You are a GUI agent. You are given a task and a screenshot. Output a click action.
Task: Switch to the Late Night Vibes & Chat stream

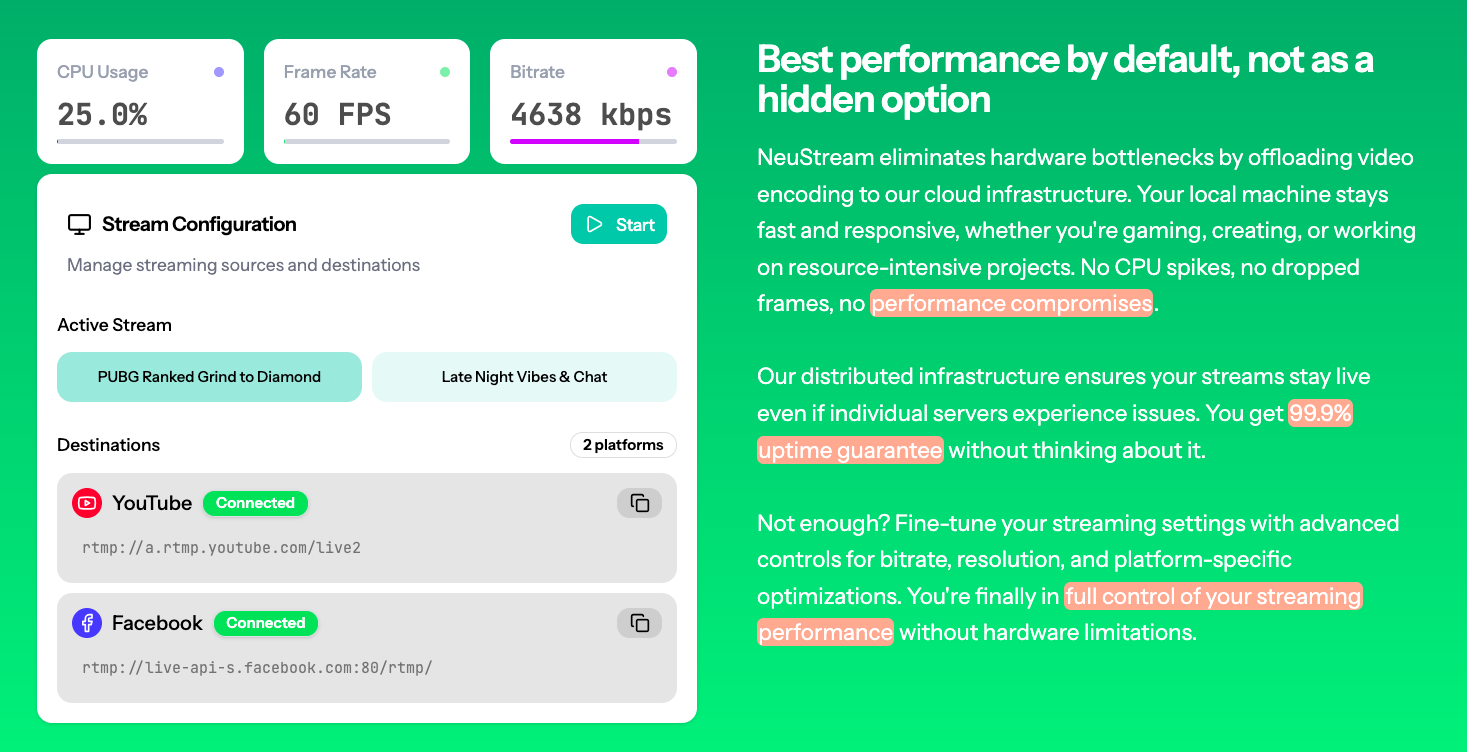pyautogui.click(x=524, y=377)
